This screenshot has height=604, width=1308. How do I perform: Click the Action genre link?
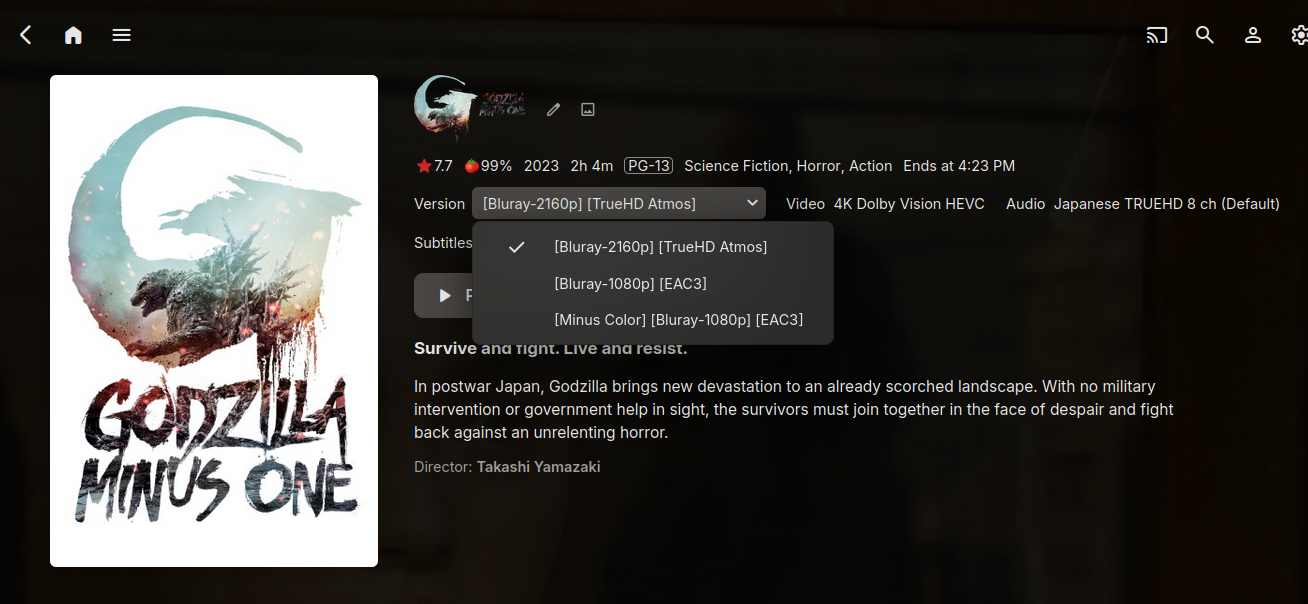(871, 166)
